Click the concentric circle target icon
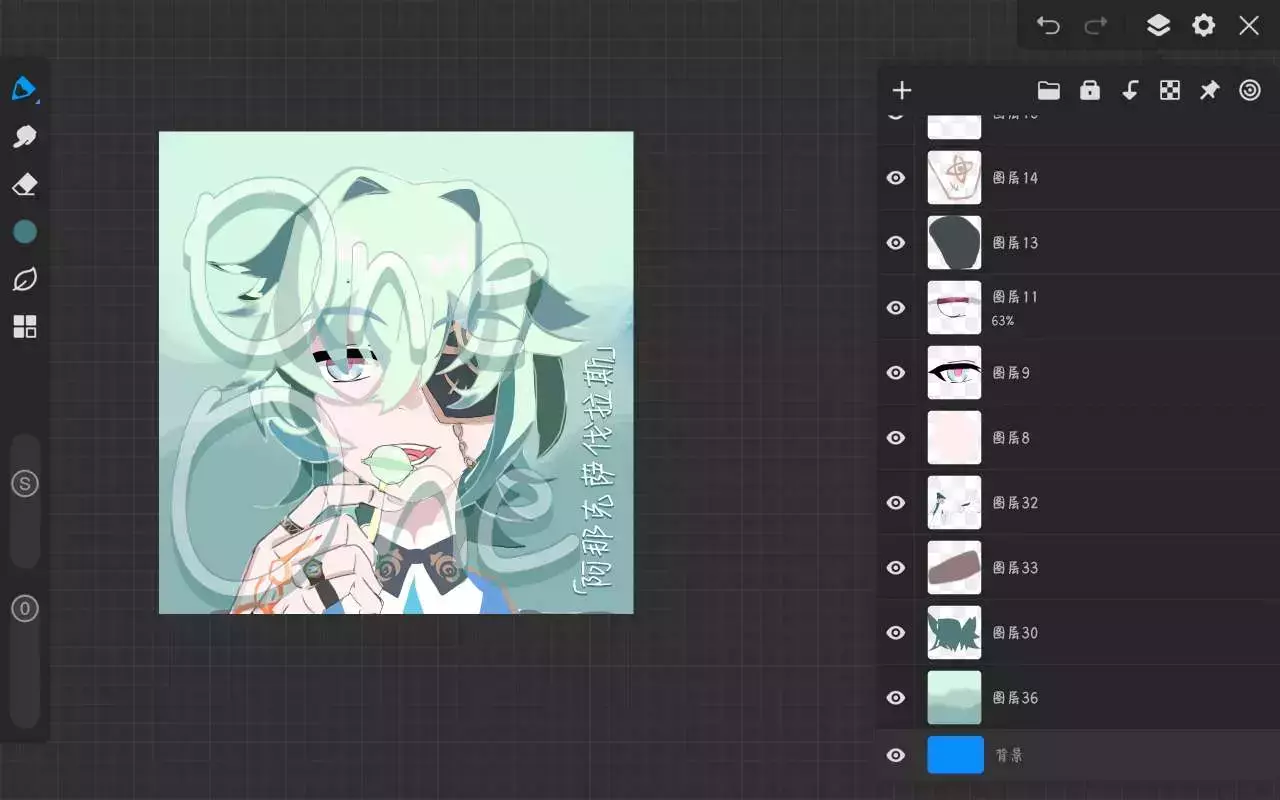 click(1250, 91)
